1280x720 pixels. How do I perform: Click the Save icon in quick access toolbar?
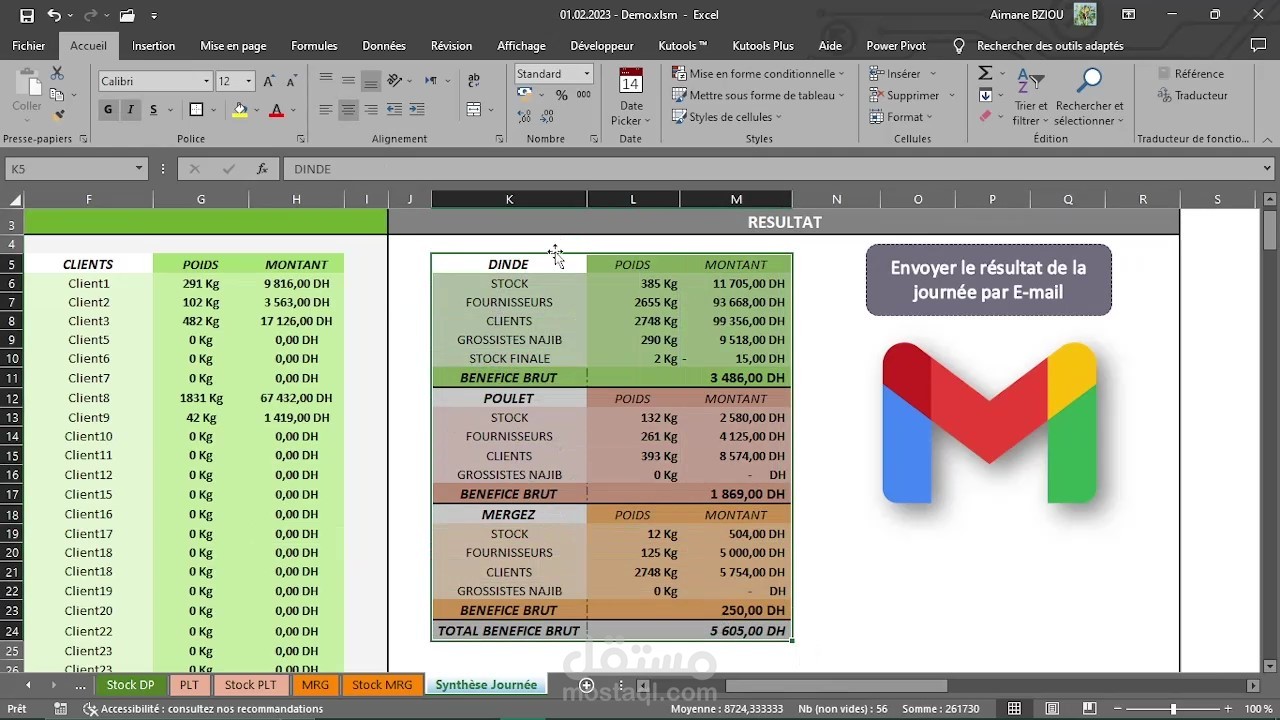27,15
